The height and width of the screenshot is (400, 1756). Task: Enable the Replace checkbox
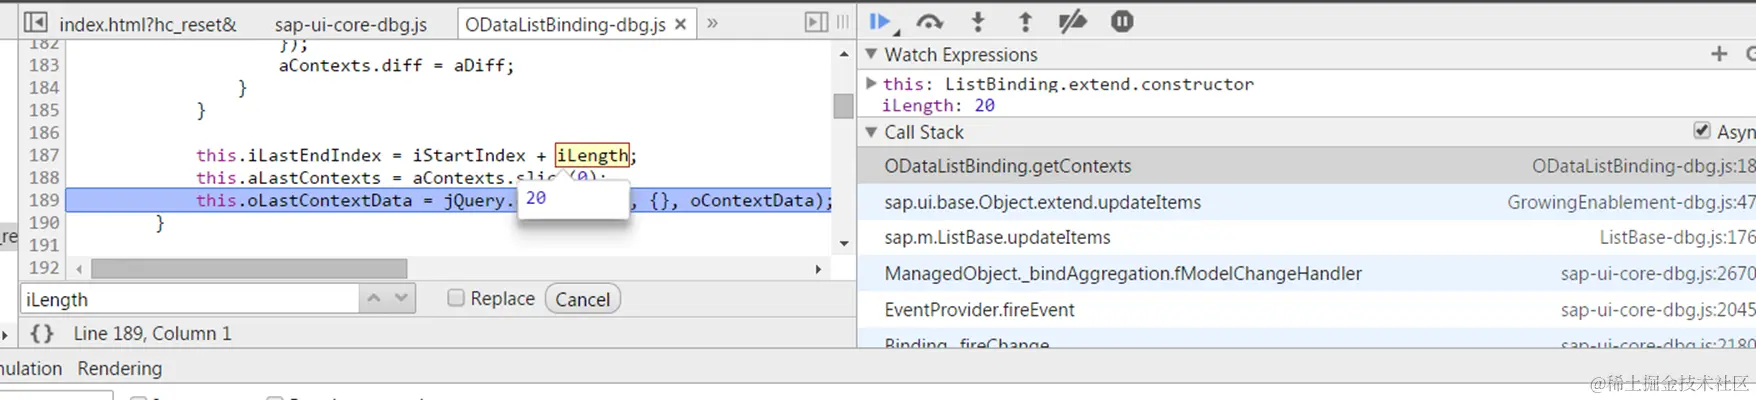[456, 298]
